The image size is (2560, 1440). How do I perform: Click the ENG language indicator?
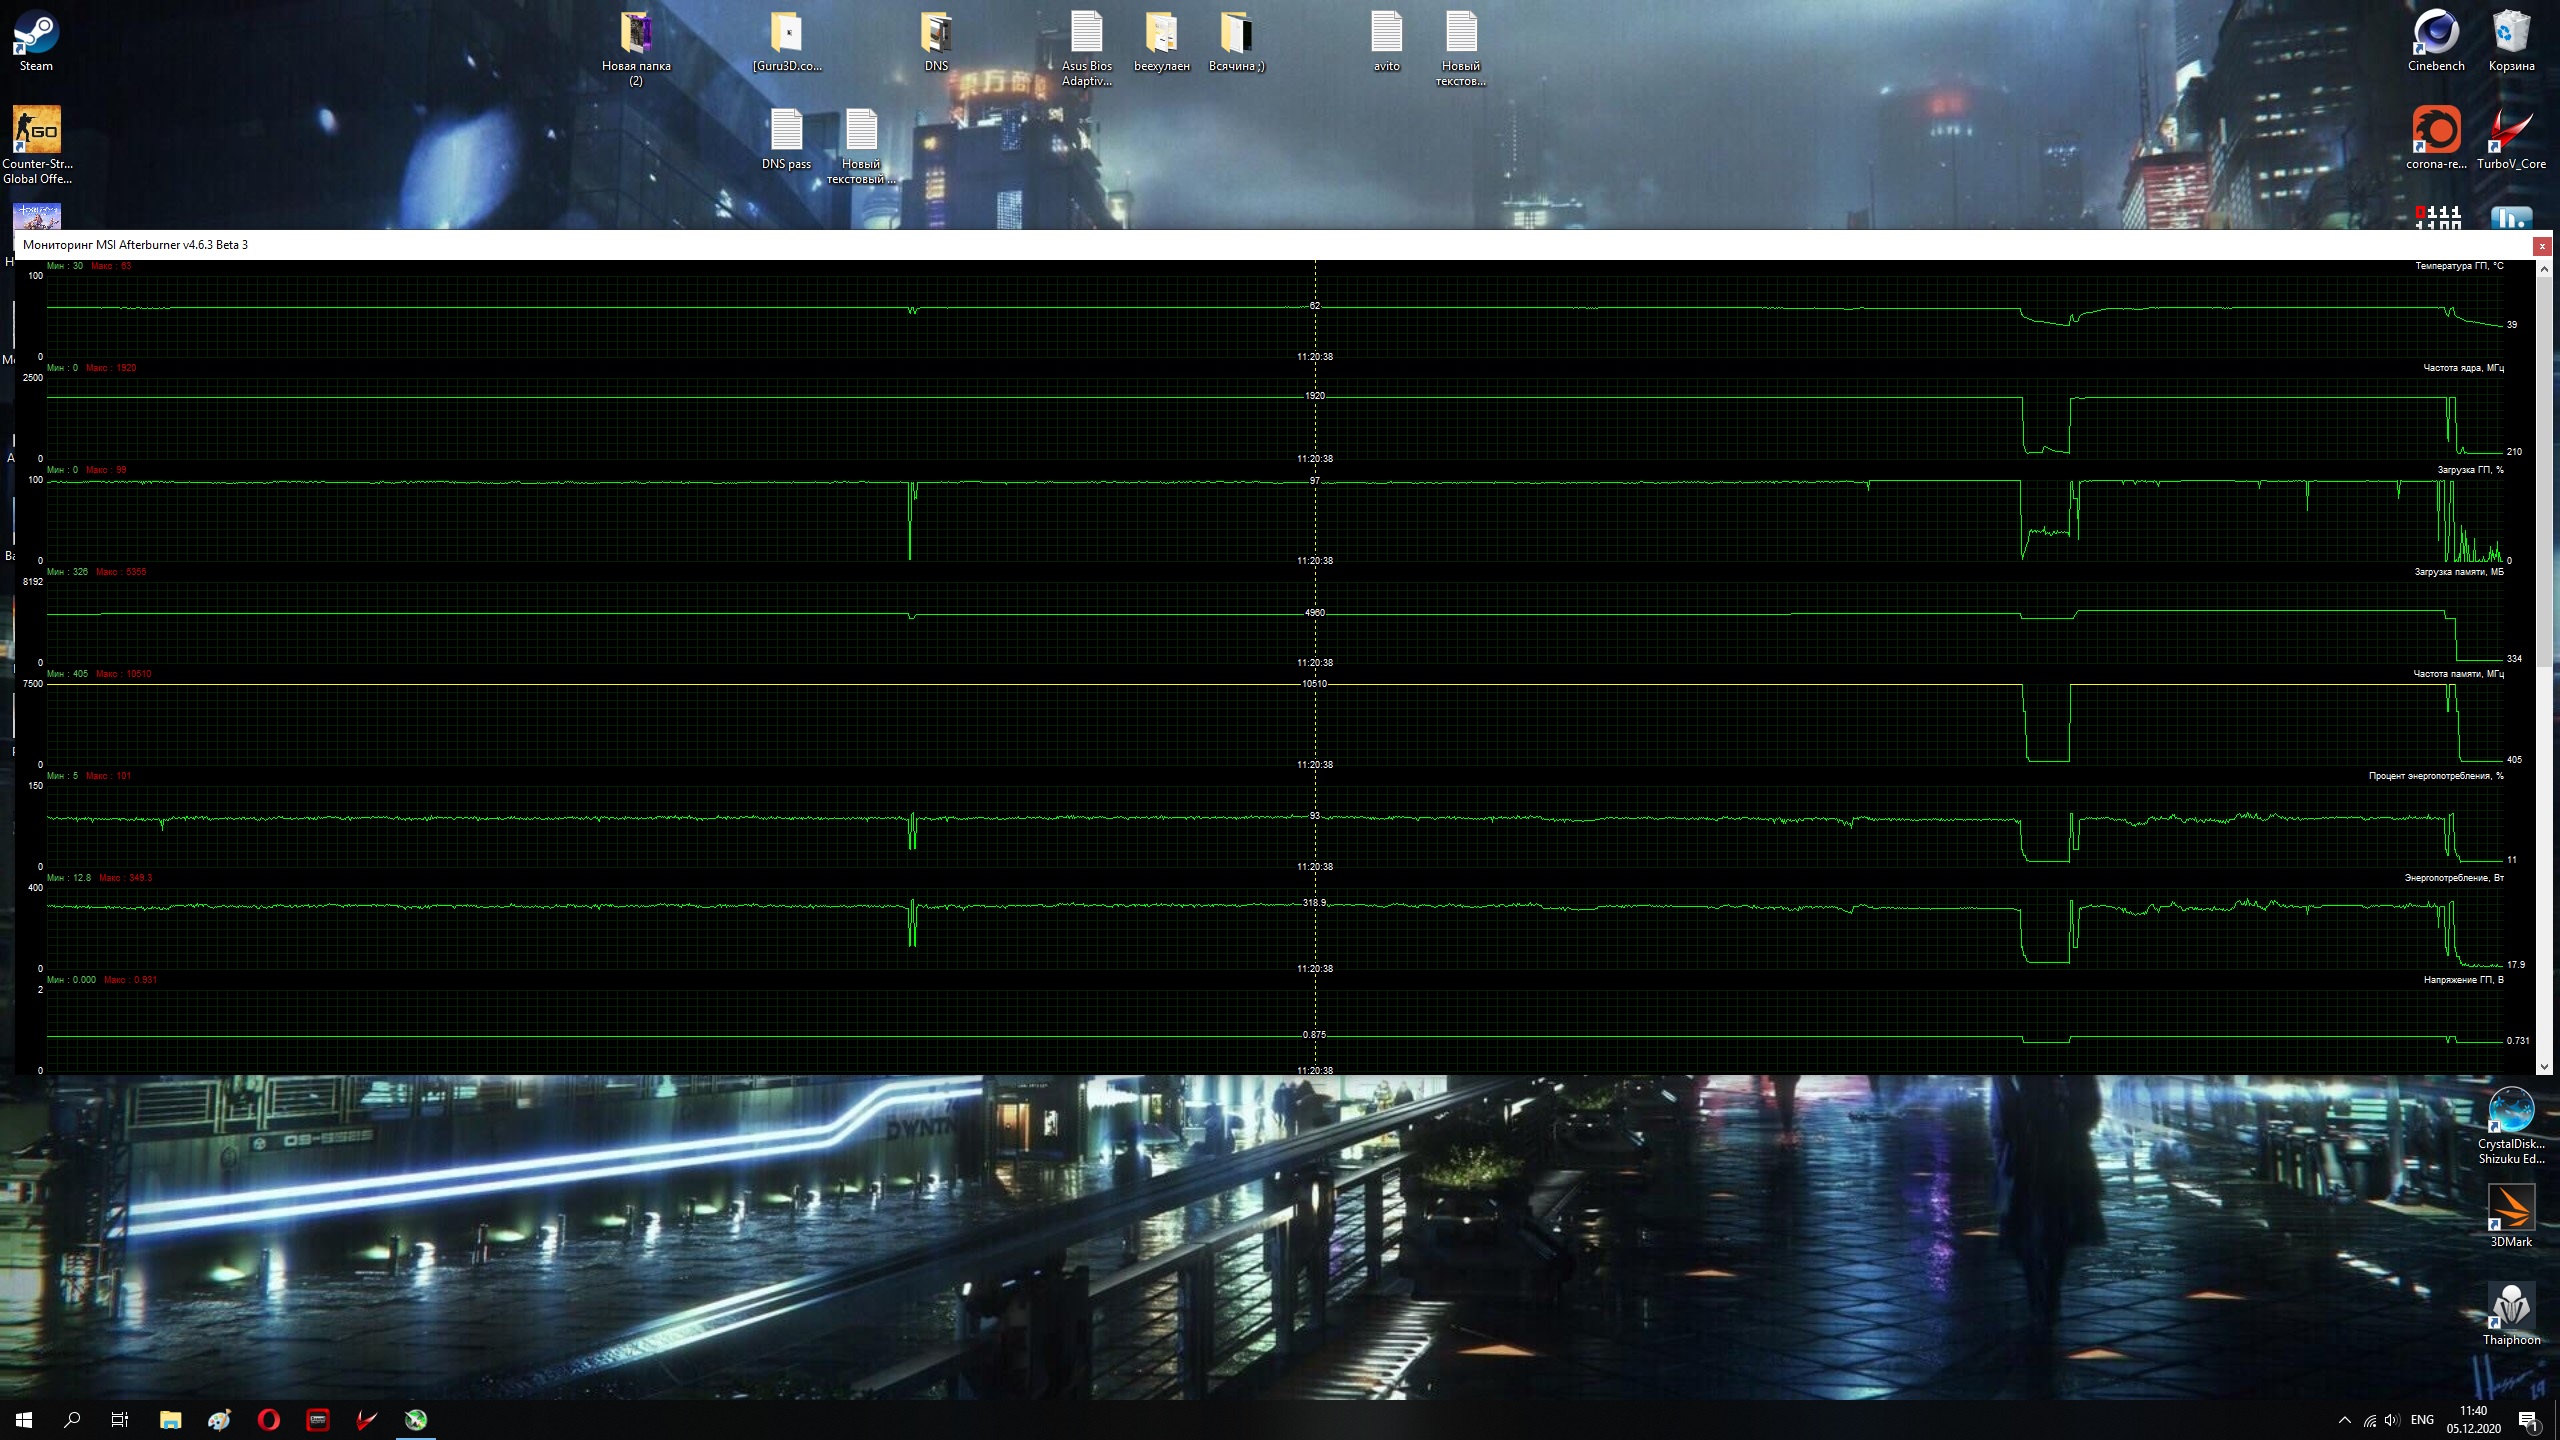tap(2422, 1420)
